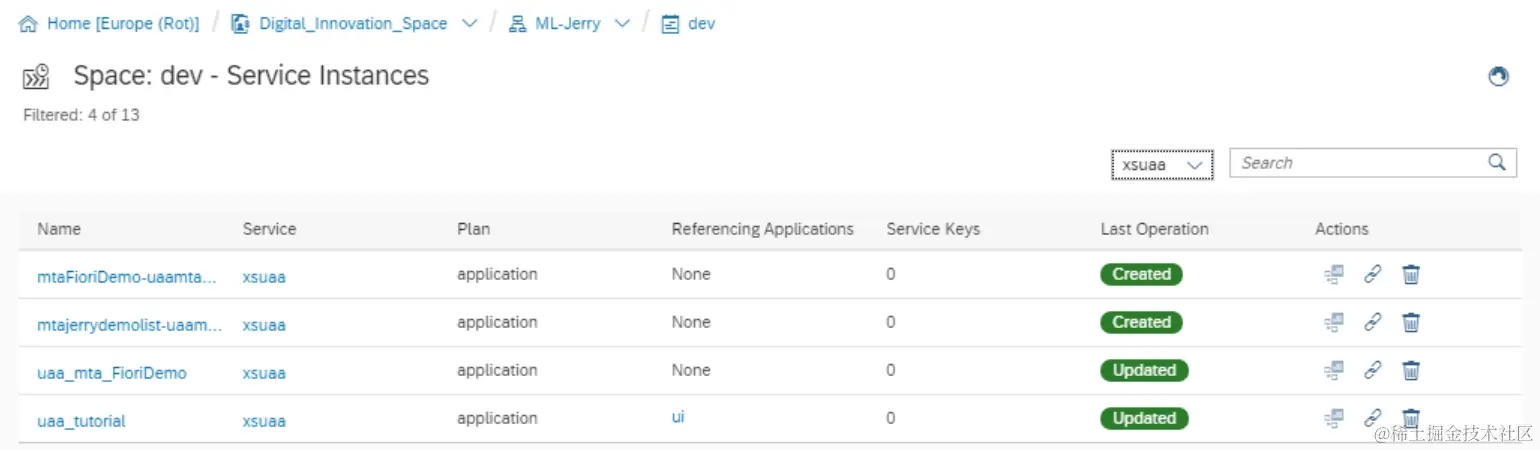
Task: Open the xsuaa service filter dropdown
Action: pos(1162,164)
